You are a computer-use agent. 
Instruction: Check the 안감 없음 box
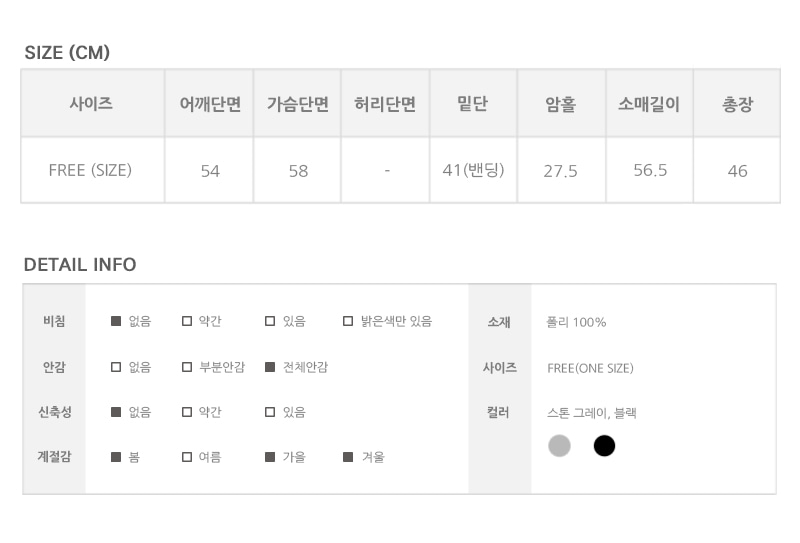pyautogui.click(x=116, y=367)
